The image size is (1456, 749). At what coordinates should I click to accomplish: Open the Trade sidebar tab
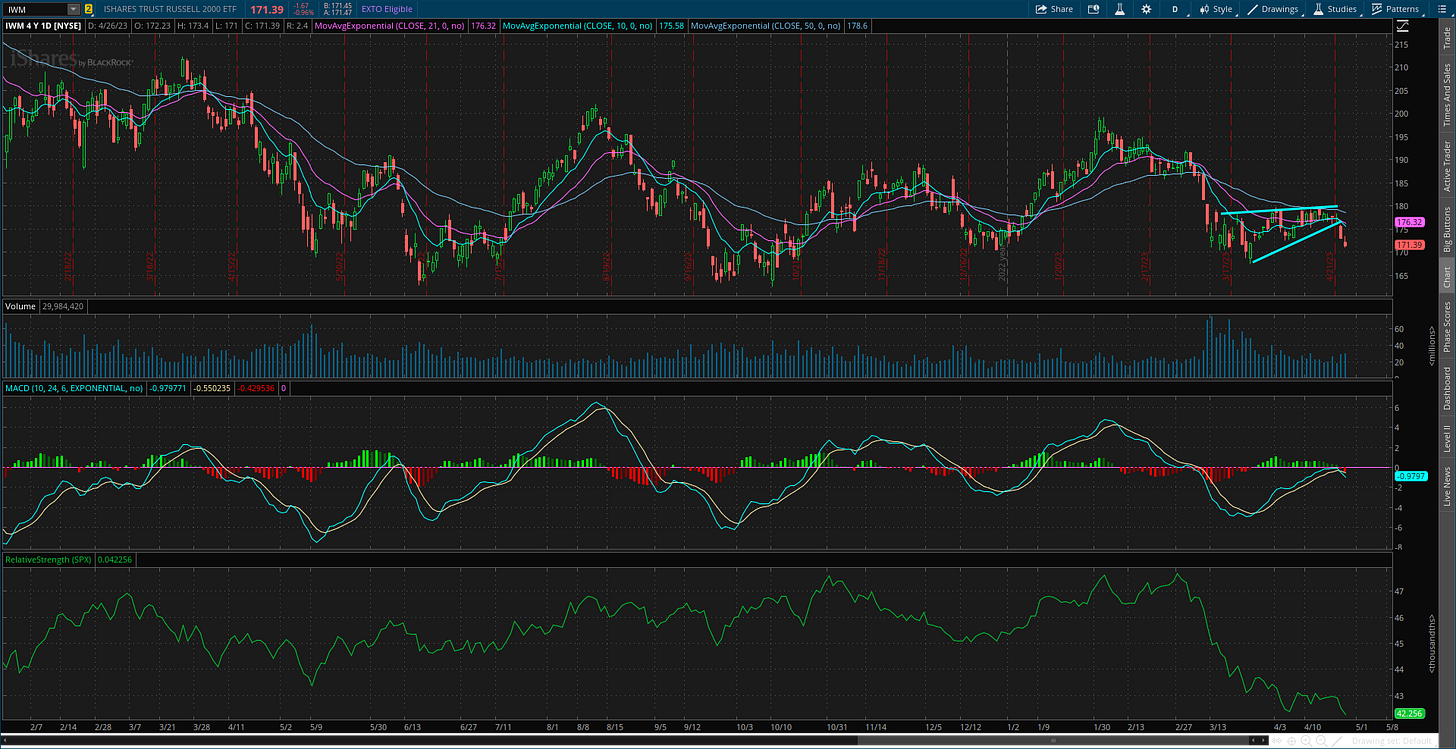(x=1447, y=38)
